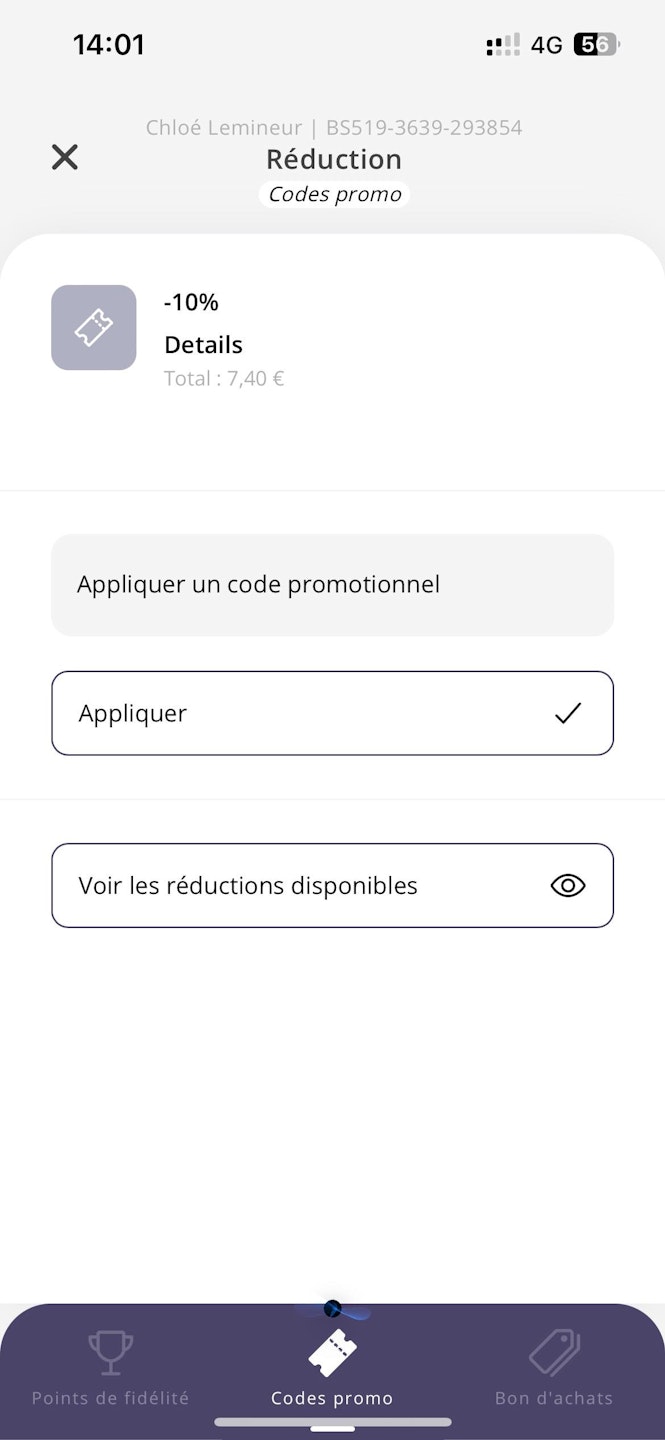Tap the Codes promo subtitle pill
Viewport: 665px width, 1440px height.
click(x=334, y=194)
